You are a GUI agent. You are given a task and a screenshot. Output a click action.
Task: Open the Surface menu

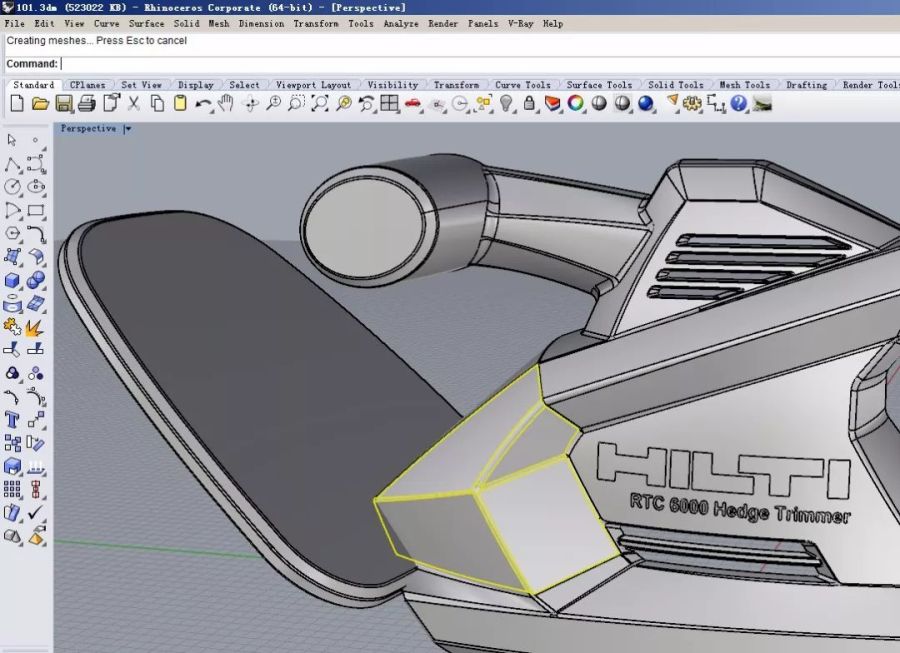(146, 23)
